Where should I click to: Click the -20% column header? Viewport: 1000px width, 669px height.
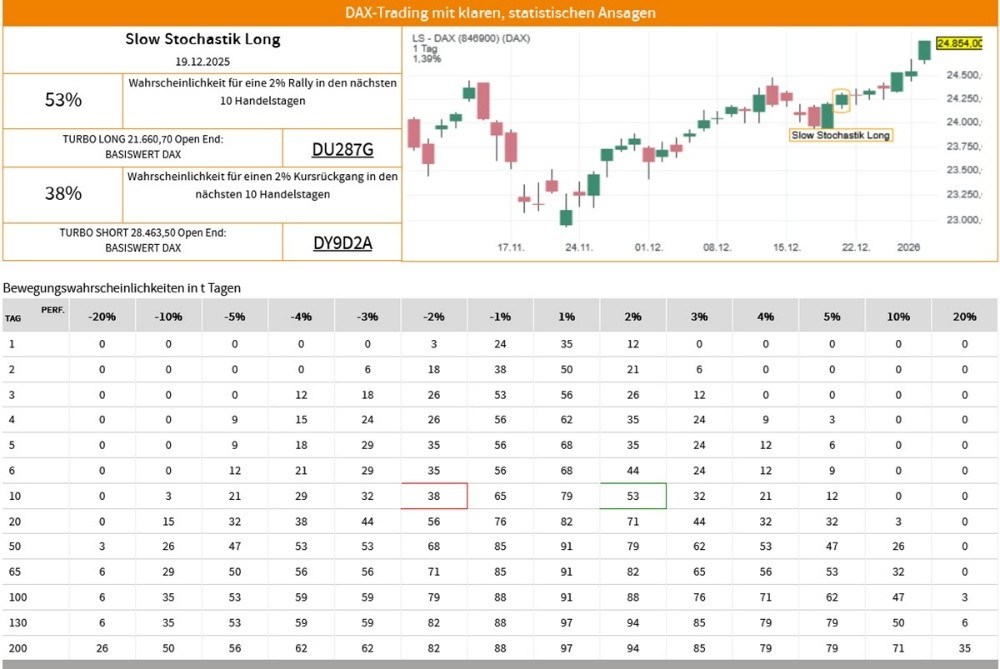pos(102,316)
